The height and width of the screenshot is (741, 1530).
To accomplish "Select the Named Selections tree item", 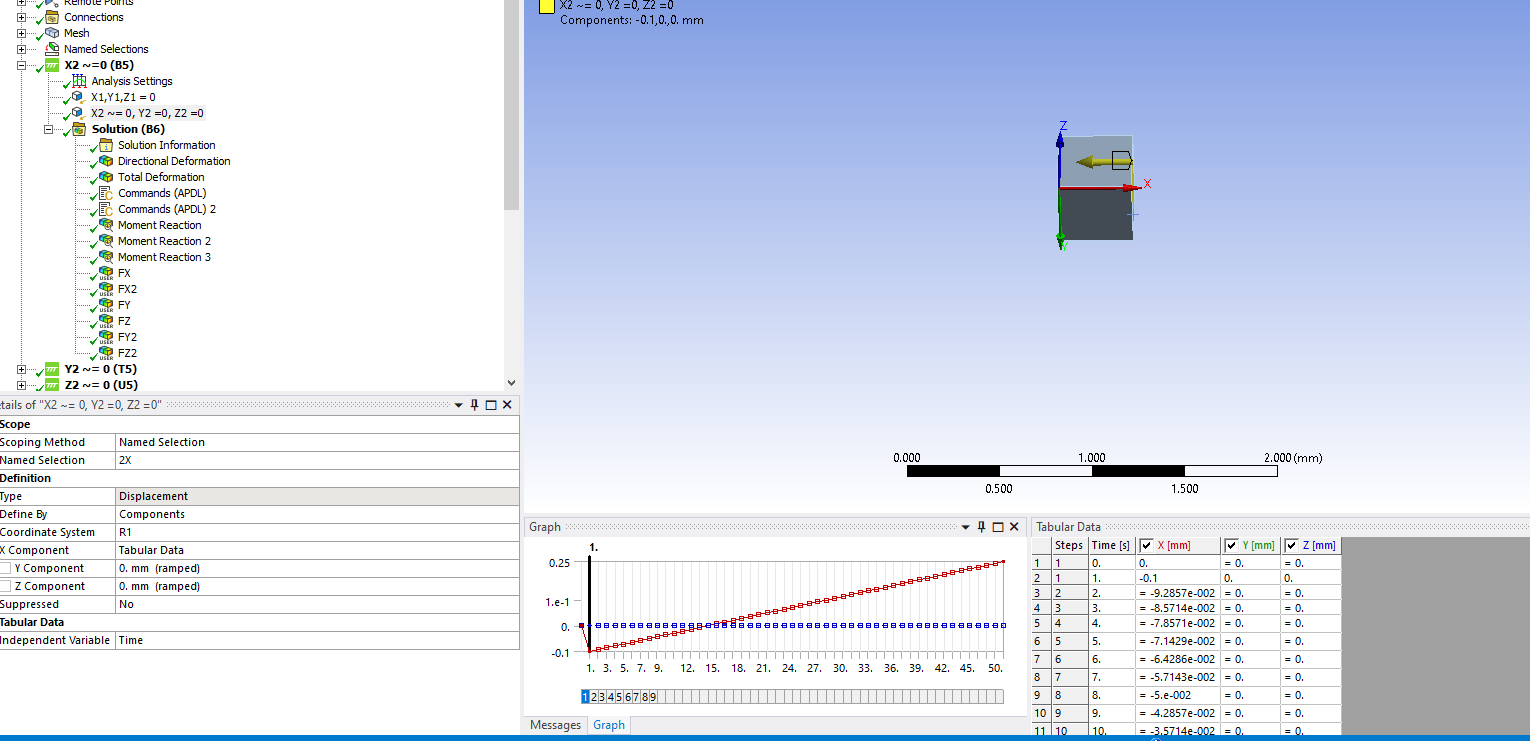I will (105, 49).
